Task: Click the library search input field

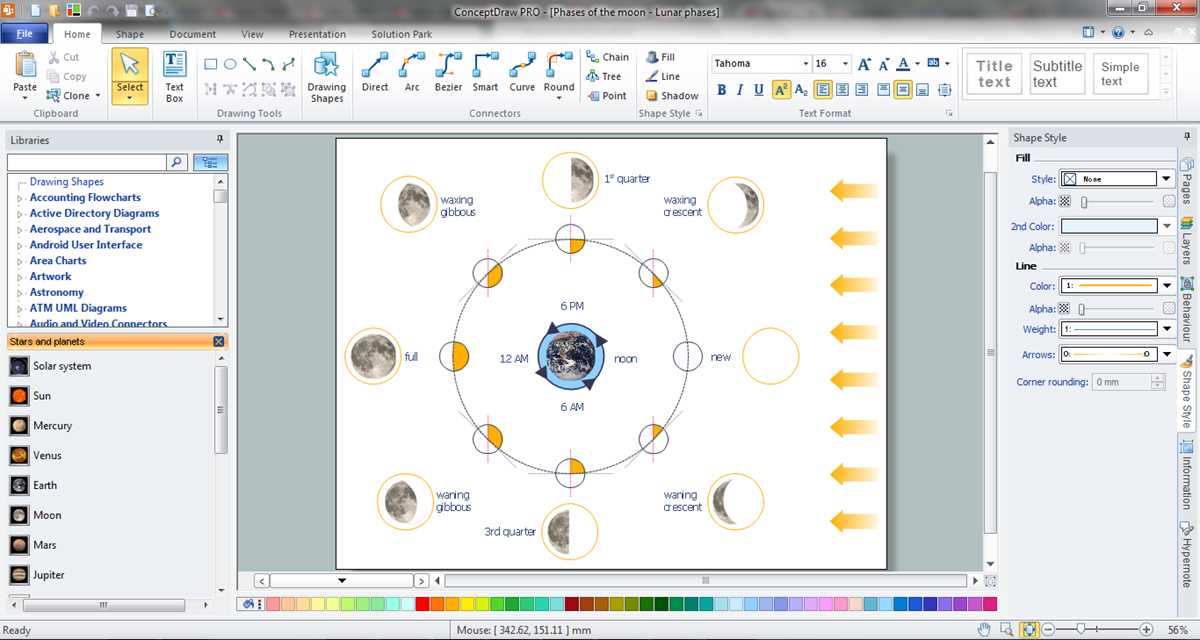Action: tap(86, 161)
